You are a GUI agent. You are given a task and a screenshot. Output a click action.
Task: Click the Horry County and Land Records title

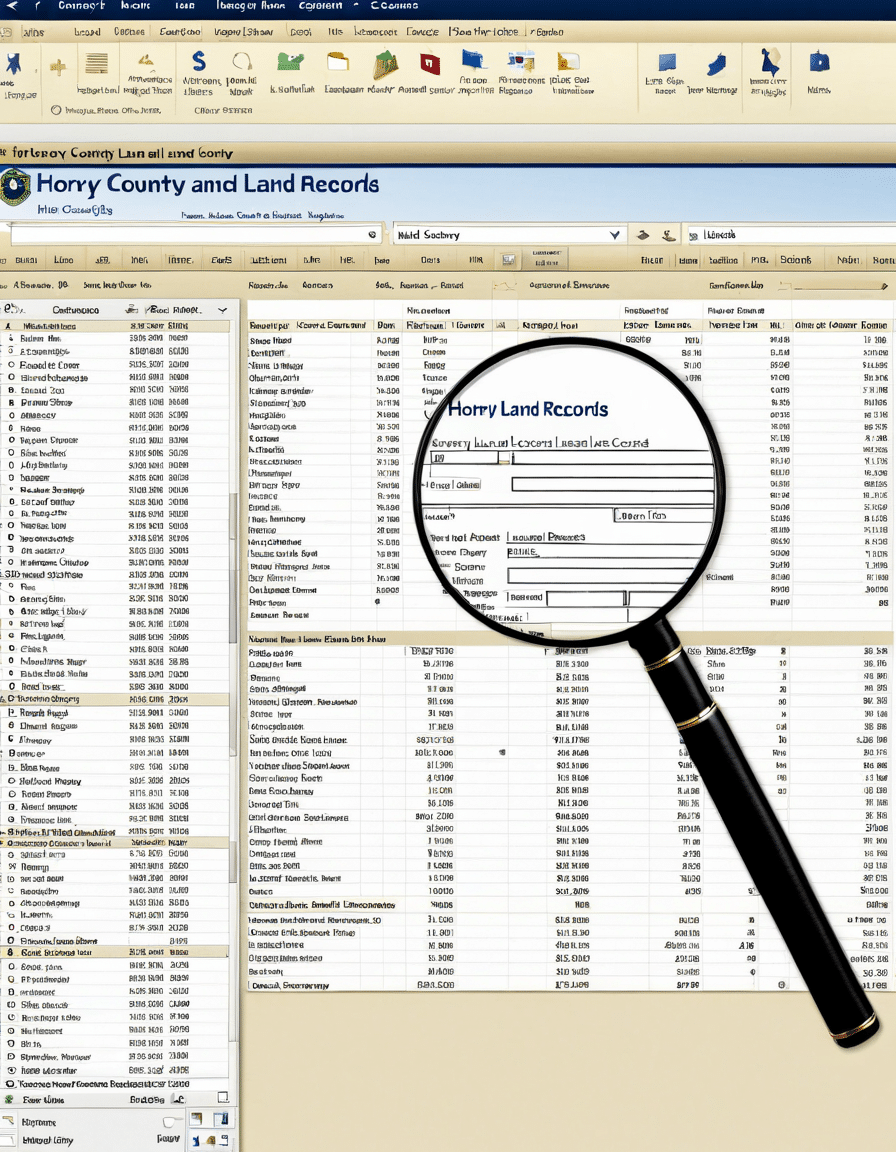tap(208, 184)
